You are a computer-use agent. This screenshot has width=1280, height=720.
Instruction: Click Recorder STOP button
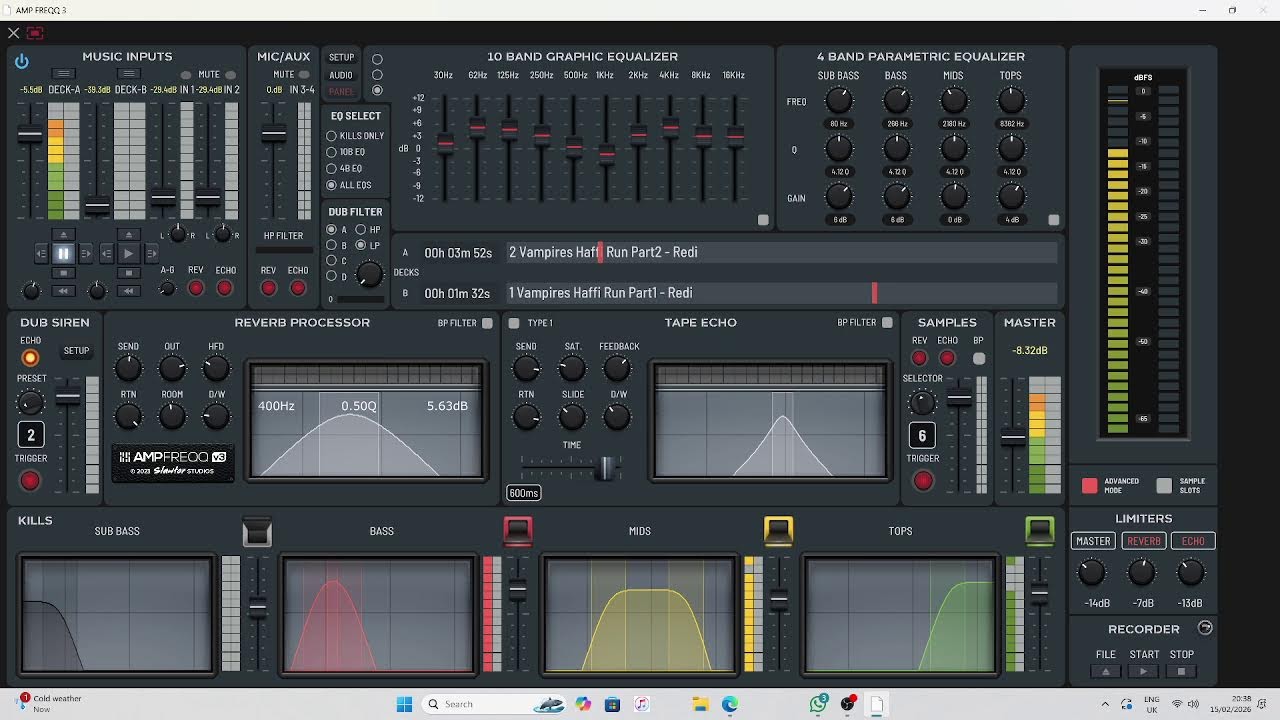pyautogui.click(x=1181, y=672)
